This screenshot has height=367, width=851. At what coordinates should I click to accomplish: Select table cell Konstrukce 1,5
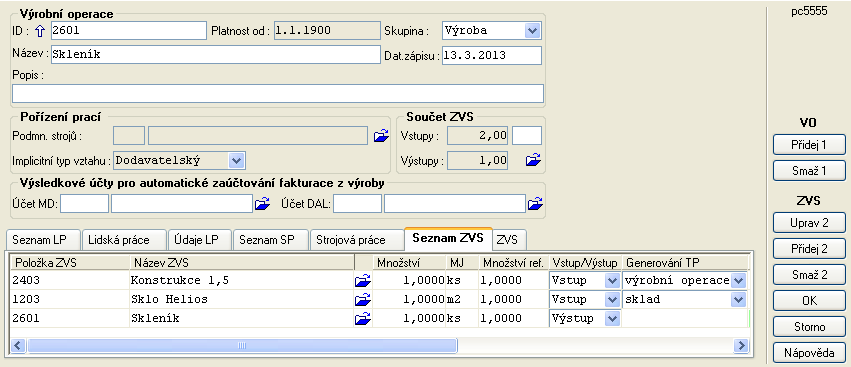click(x=242, y=281)
